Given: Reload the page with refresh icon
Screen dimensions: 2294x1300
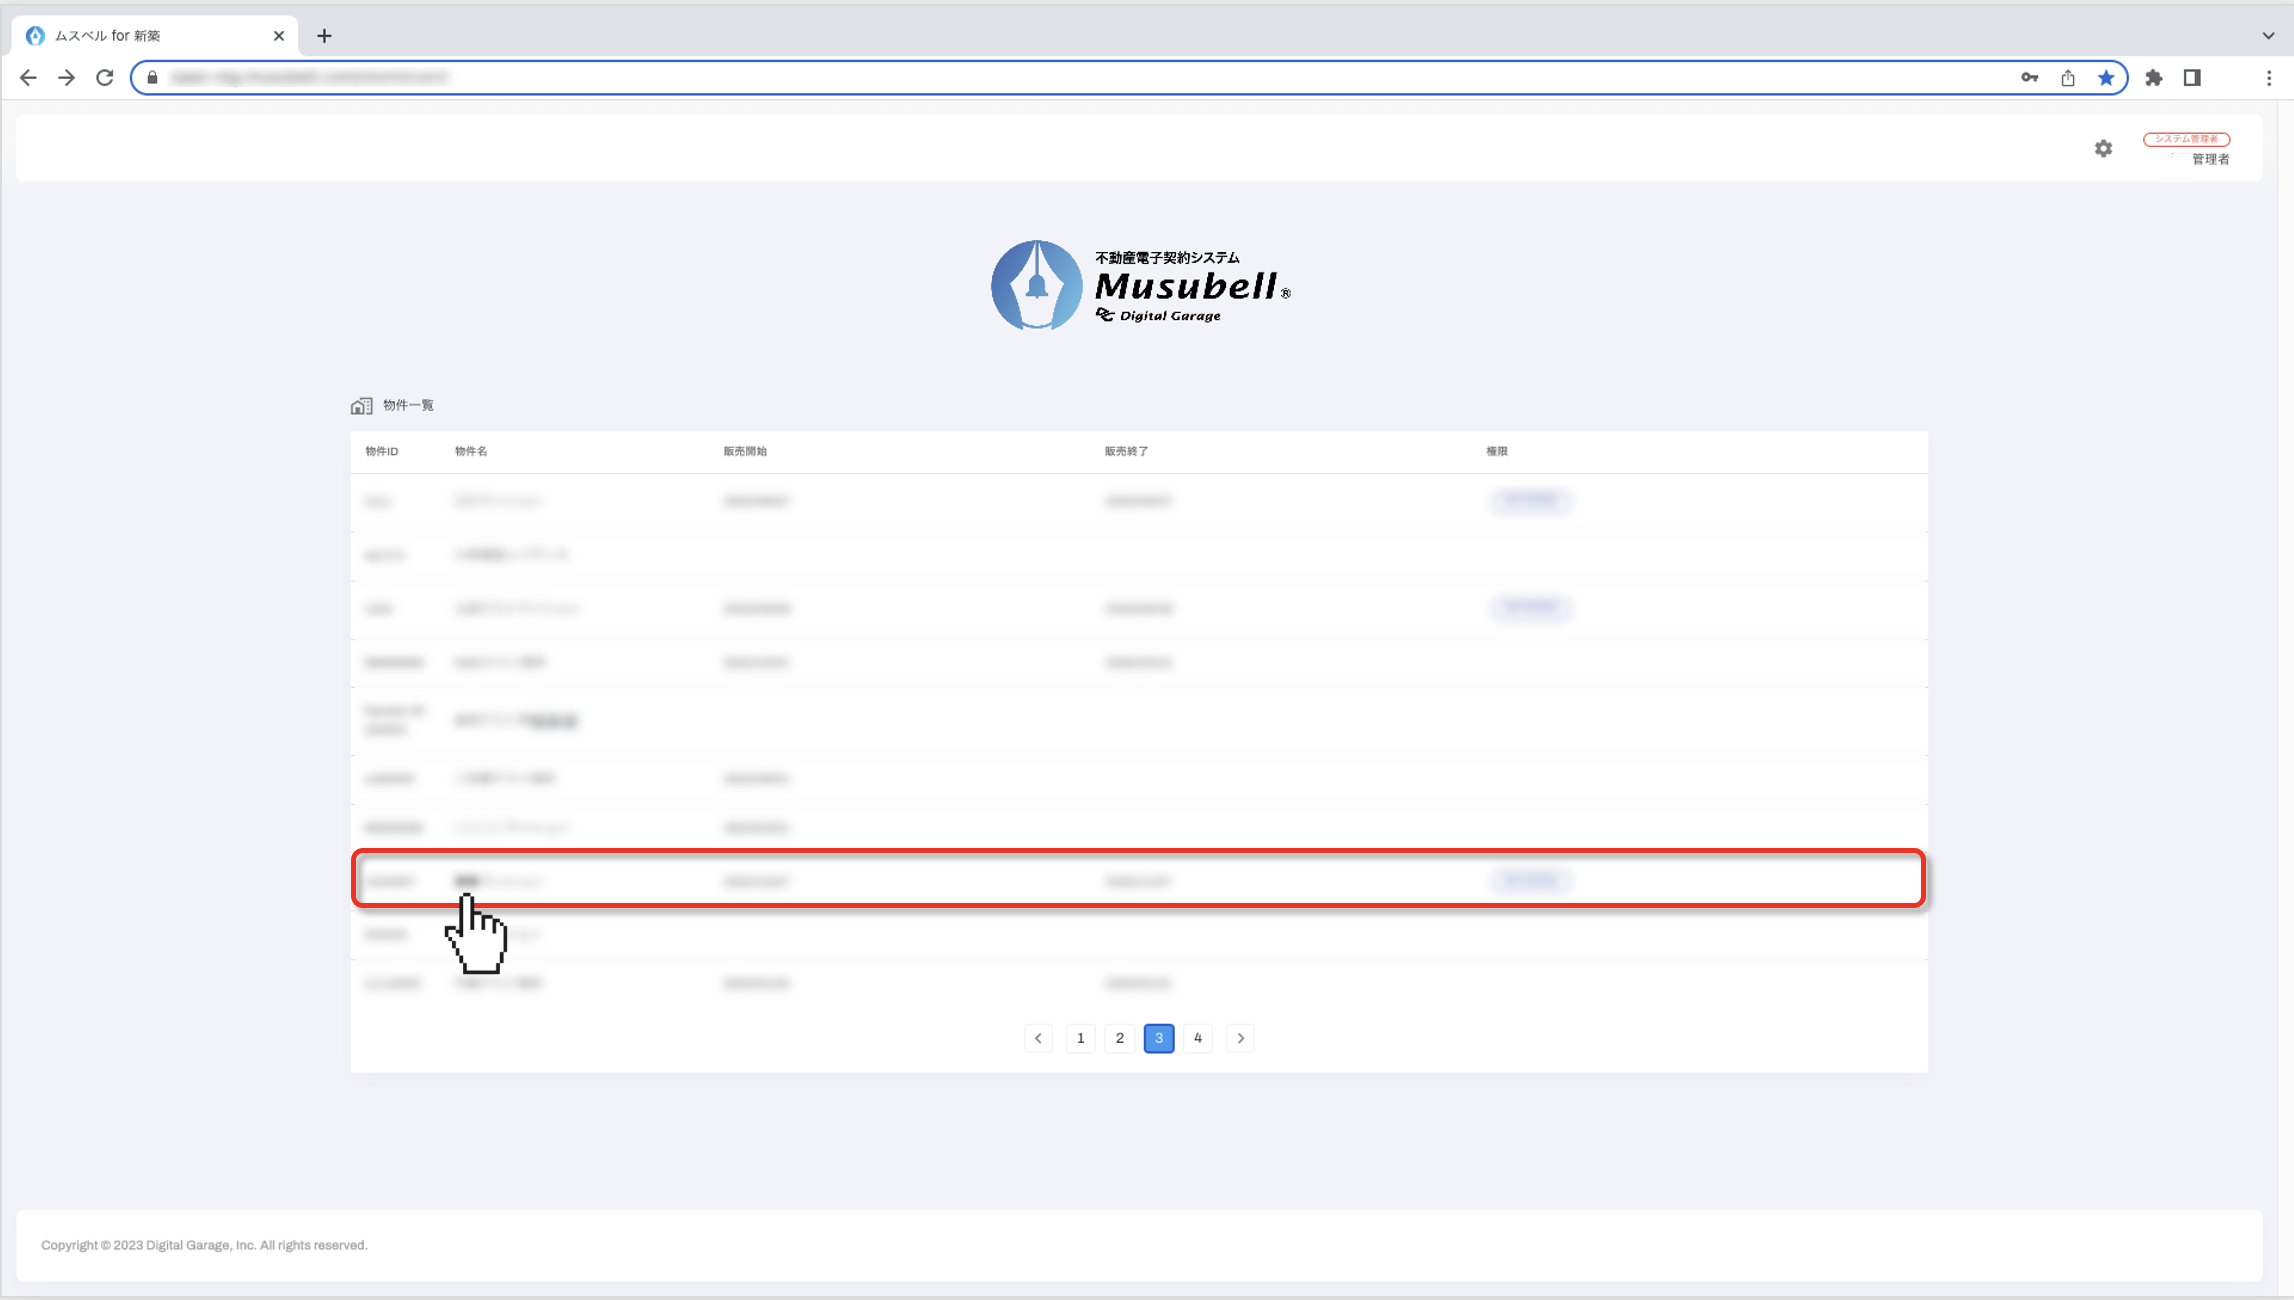Looking at the screenshot, I should coord(105,78).
